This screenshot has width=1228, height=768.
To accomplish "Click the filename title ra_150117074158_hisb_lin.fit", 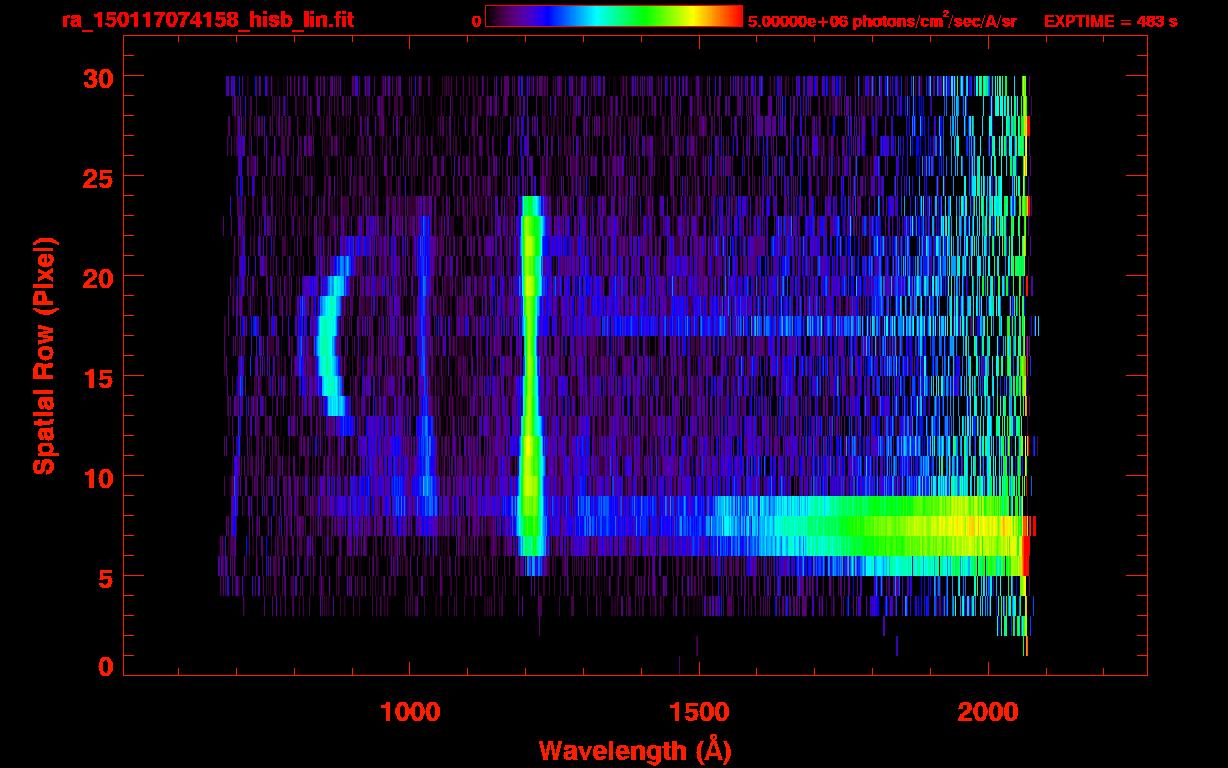I will (x=207, y=20).
